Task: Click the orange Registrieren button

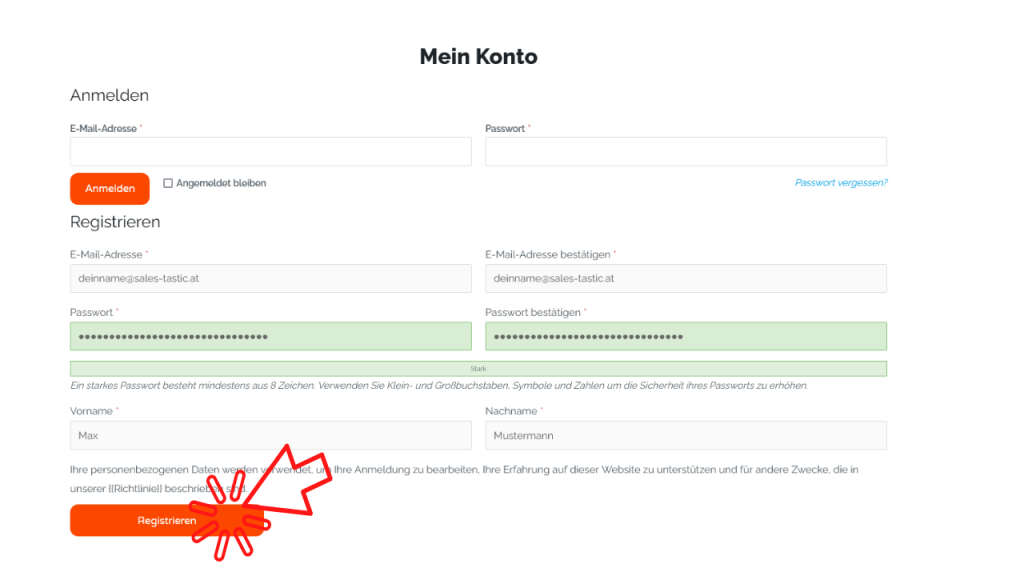Action: [x=167, y=520]
